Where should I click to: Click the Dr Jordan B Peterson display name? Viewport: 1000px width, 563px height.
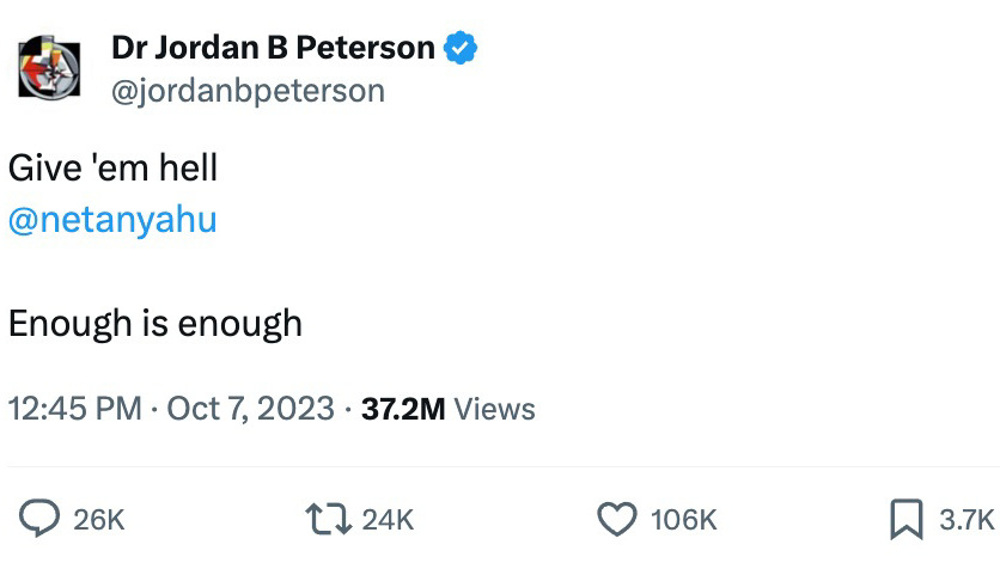click(x=273, y=47)
